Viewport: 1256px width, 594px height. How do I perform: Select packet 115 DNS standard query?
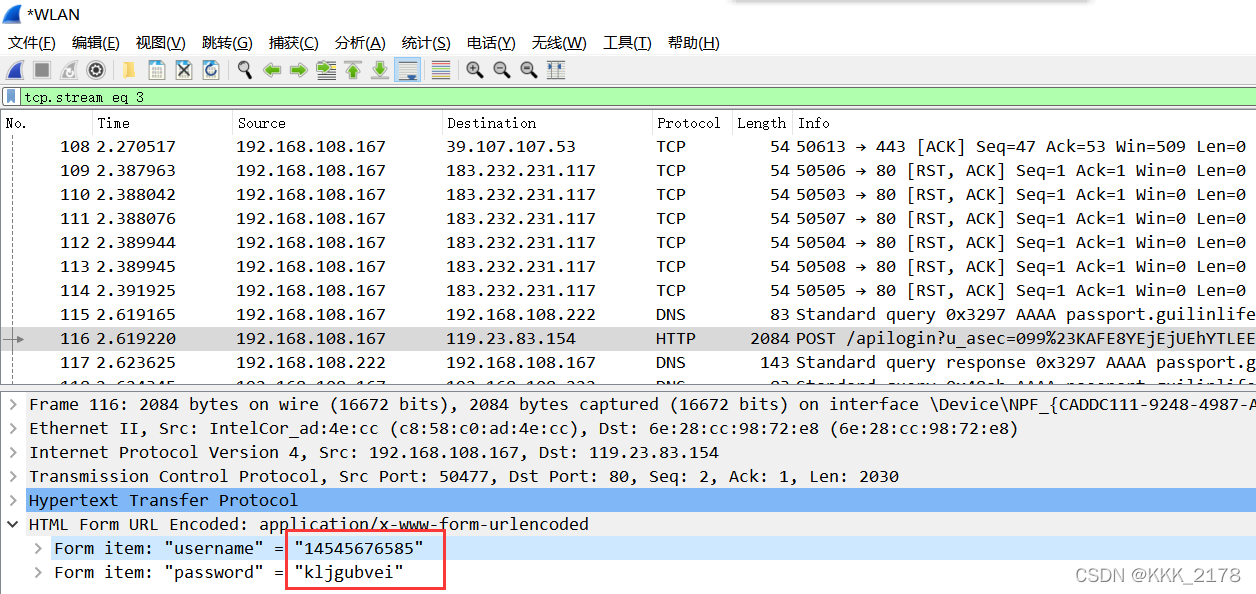pyautogui.click(x=628, y=315)
